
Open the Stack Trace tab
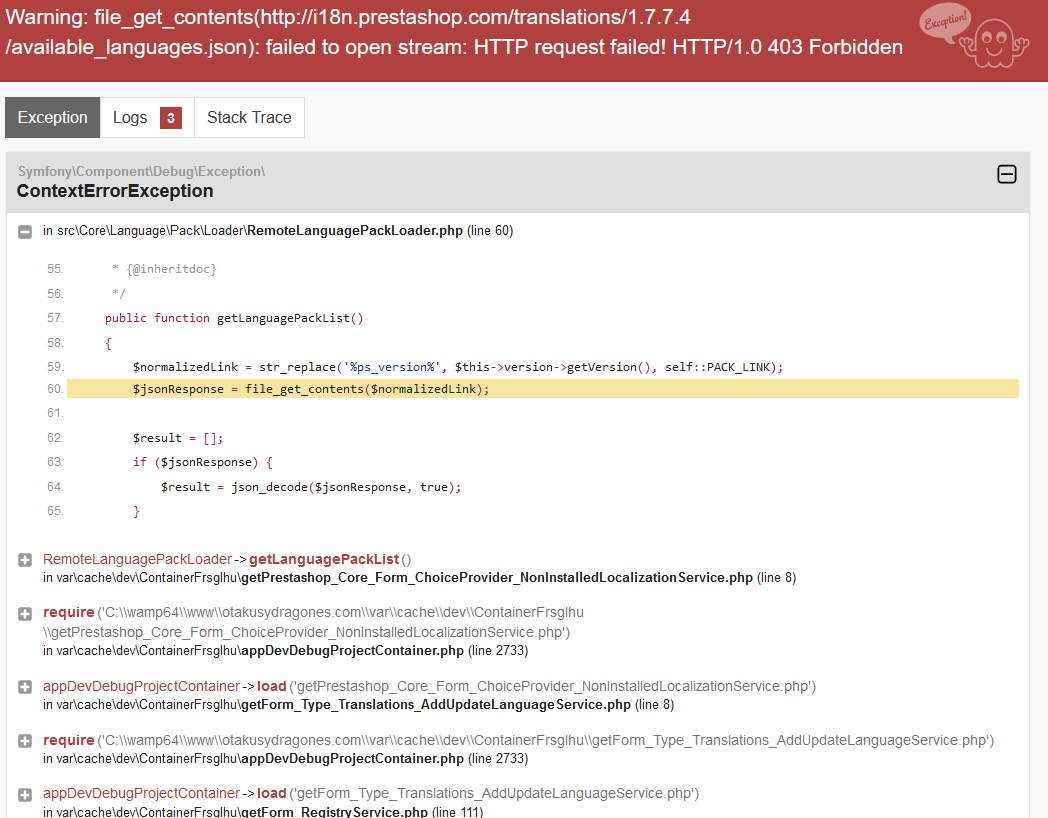(249, 118)
